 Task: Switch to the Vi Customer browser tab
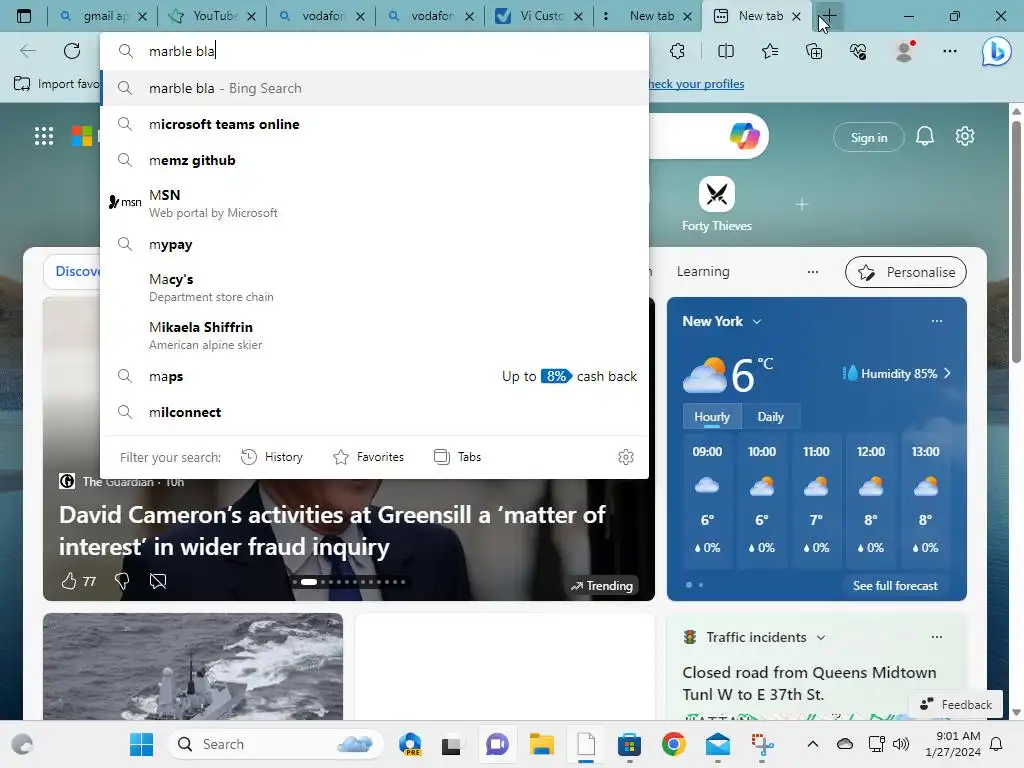click(539, 16)
